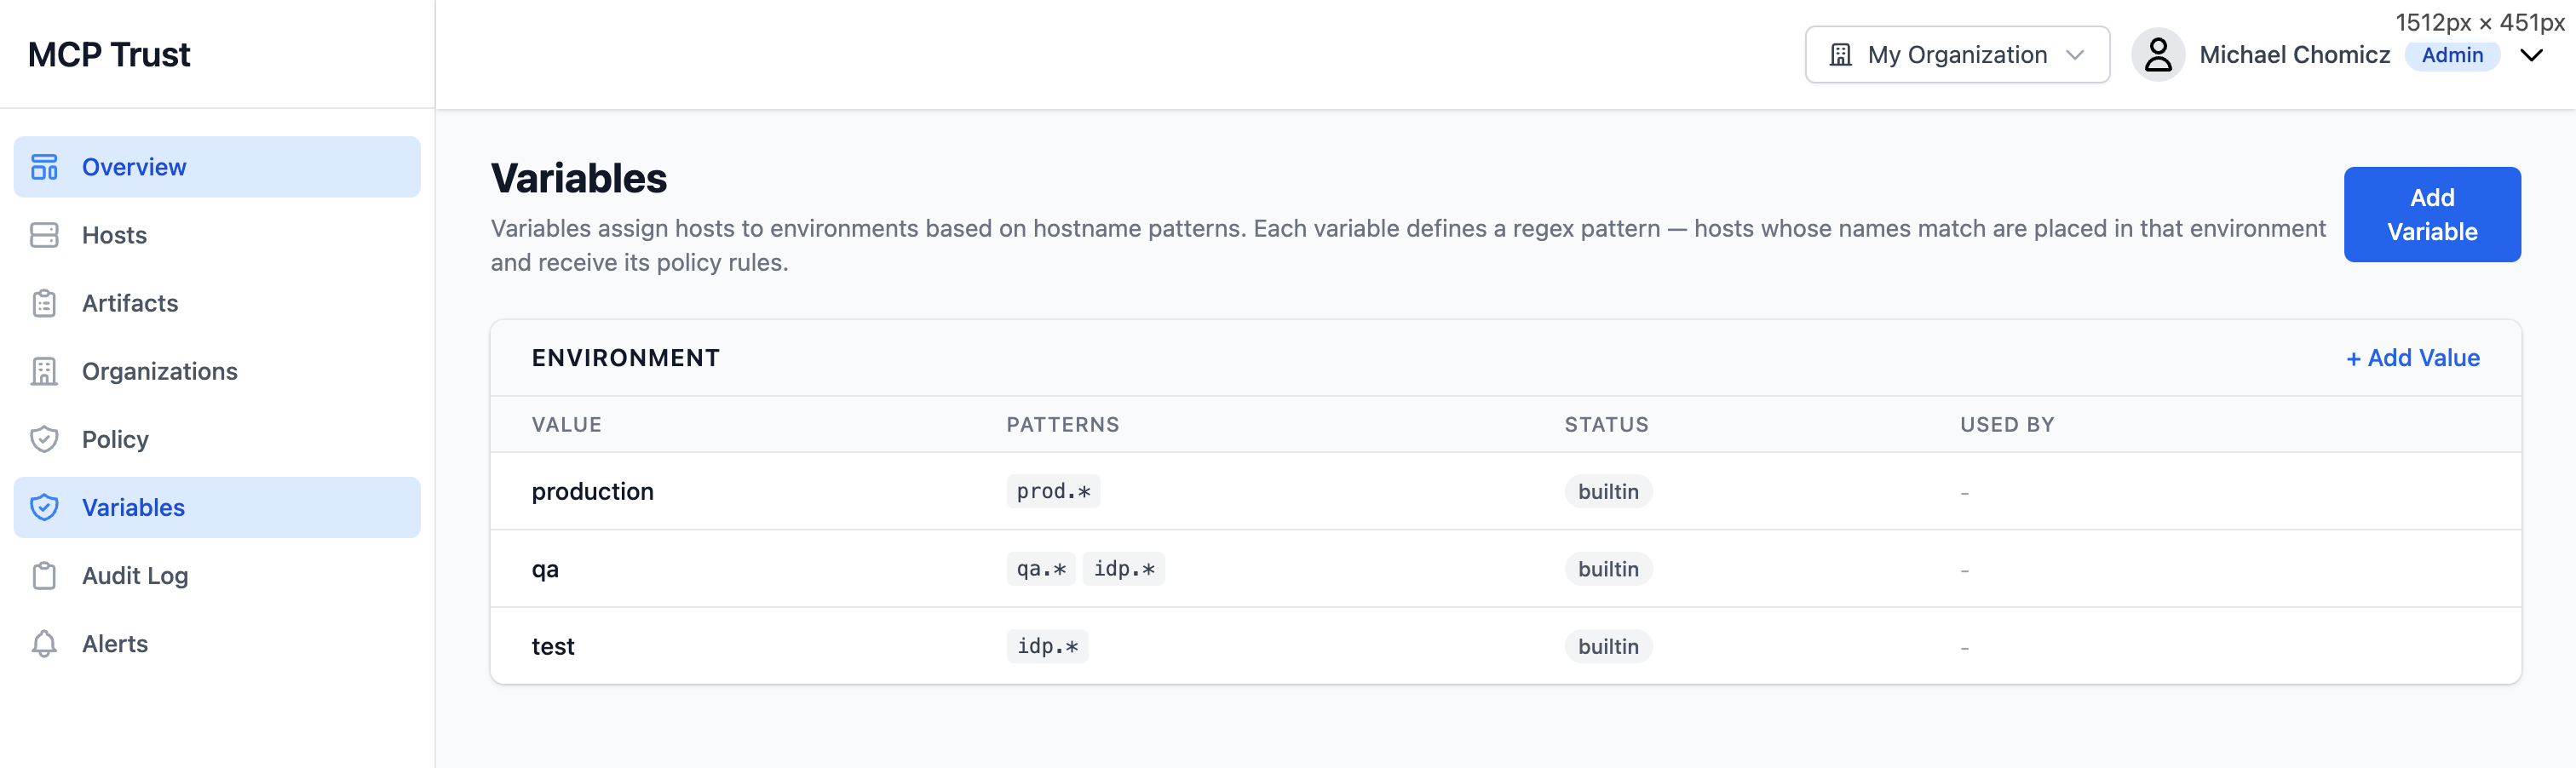
Task: Select the Policy shield icon
Action: (44, 439)
